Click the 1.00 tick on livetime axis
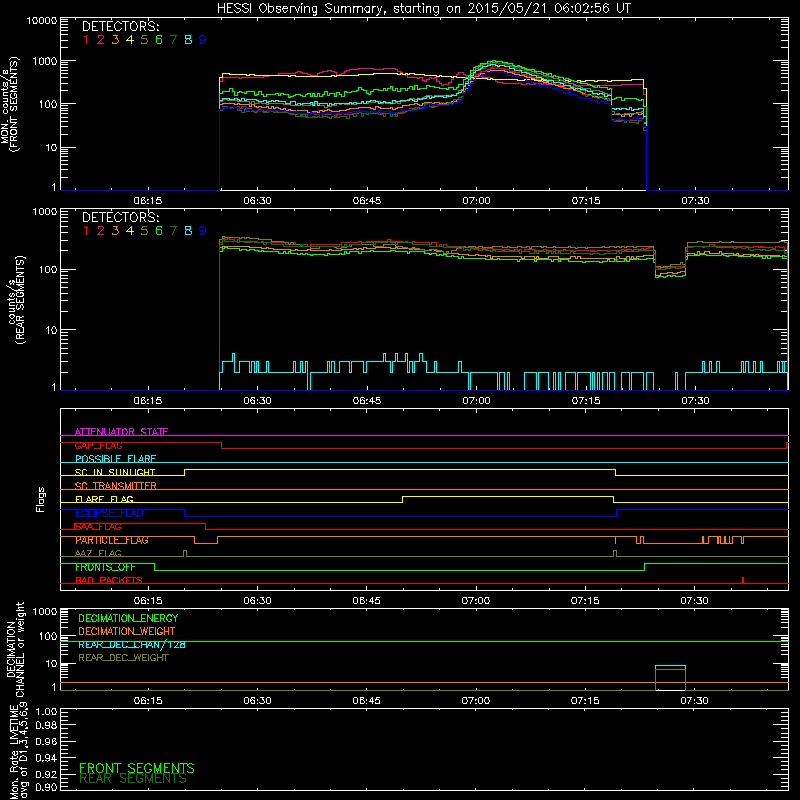This screenshot has height=800, width=800. tap(46, 712)
